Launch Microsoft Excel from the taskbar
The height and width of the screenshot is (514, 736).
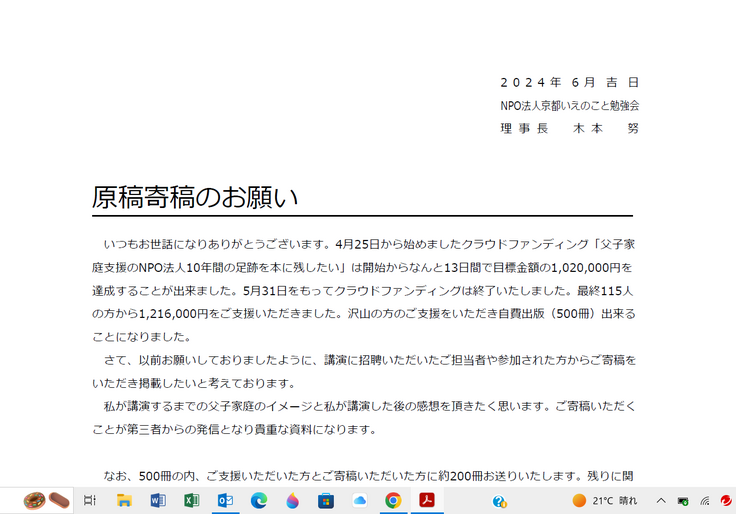tap(191, 500)
